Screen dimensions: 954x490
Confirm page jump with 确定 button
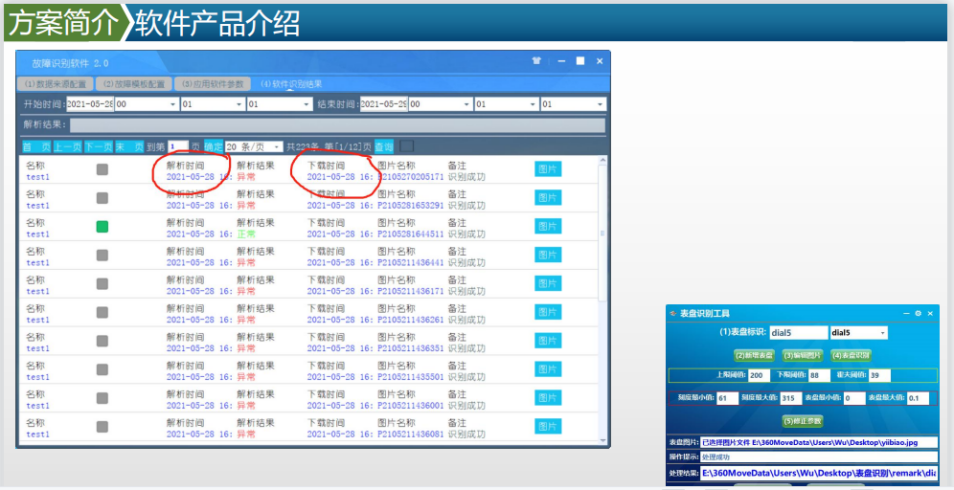(214, 147)
